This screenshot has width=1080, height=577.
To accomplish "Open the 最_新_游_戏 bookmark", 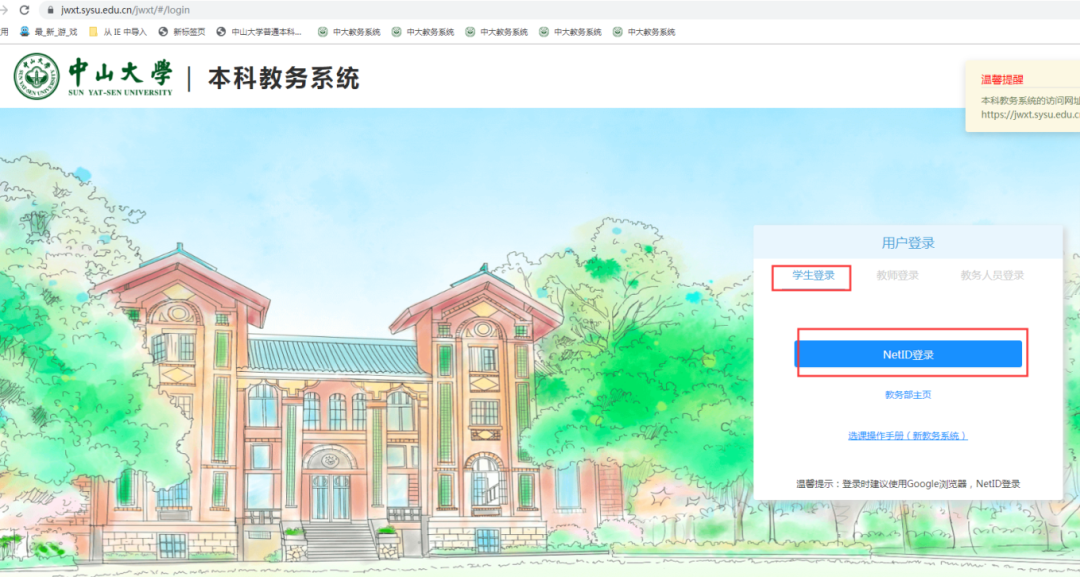I will pyautogui.click(x=49, y=32).
